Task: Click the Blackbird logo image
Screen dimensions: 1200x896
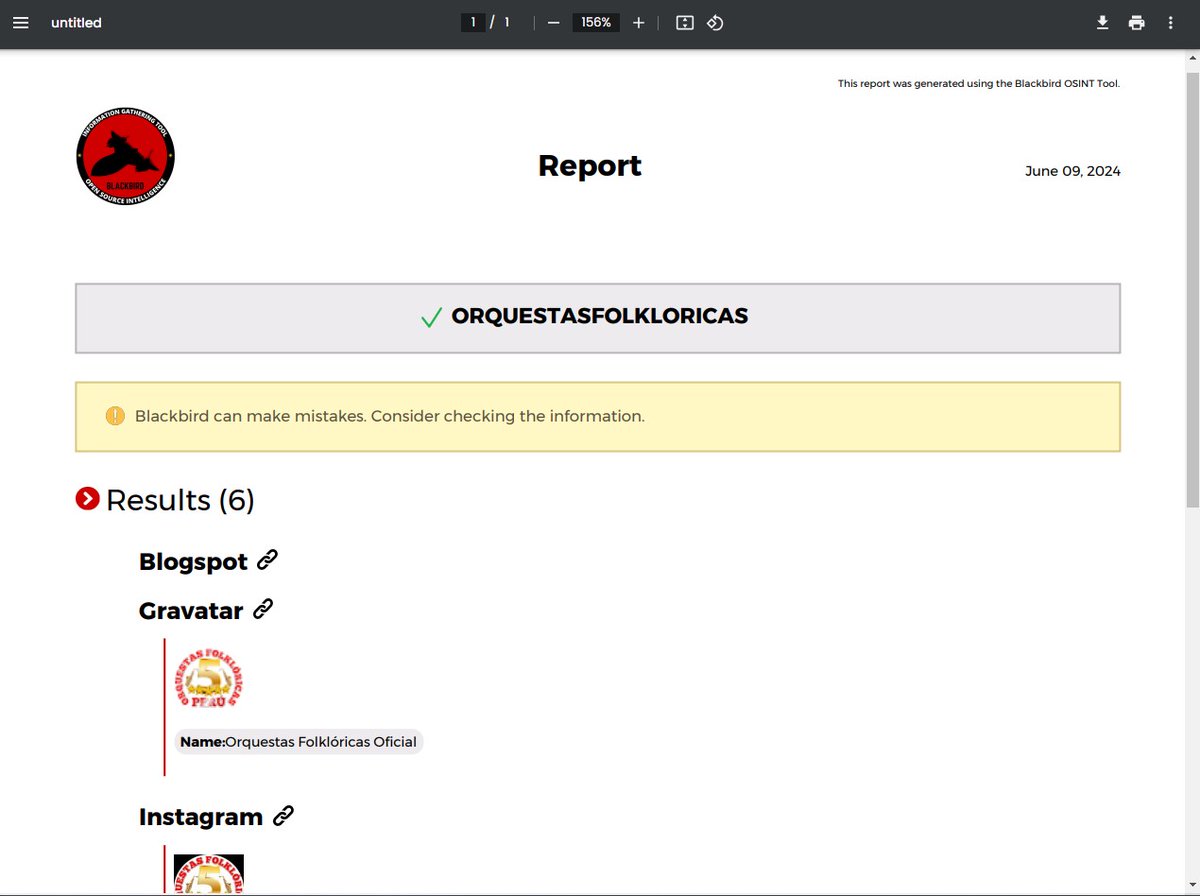Action: [x=125, y=158]
